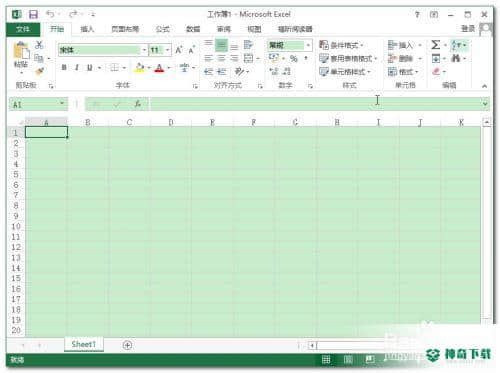The image size is (500, 373).
Task: Click the Undo arrow in quick access toolbar
Action: click(x=50, y=14)
